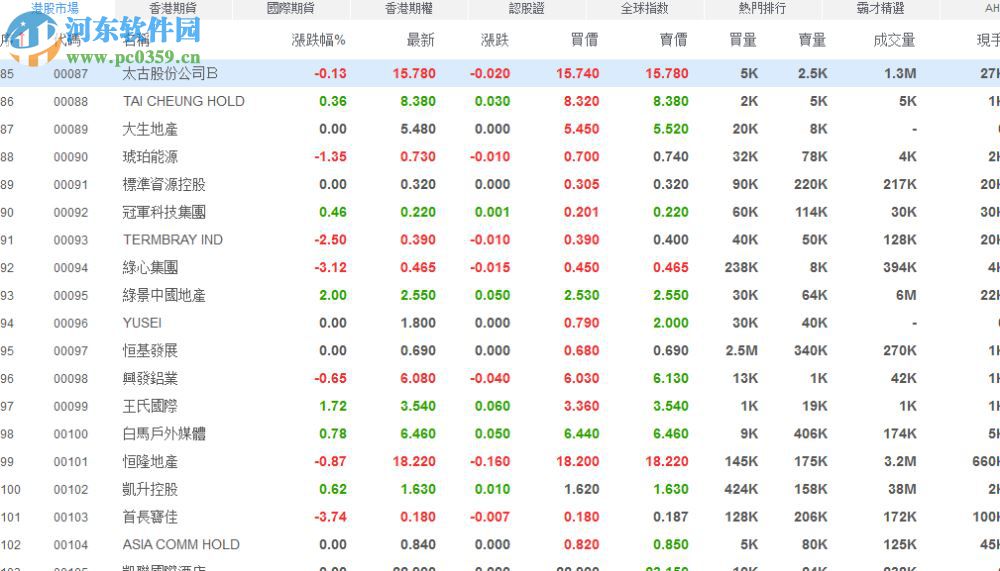Select stock row 綠景中國地產
The width and height of the screenshot is (1000, 571).
click(x=500, y=295)
